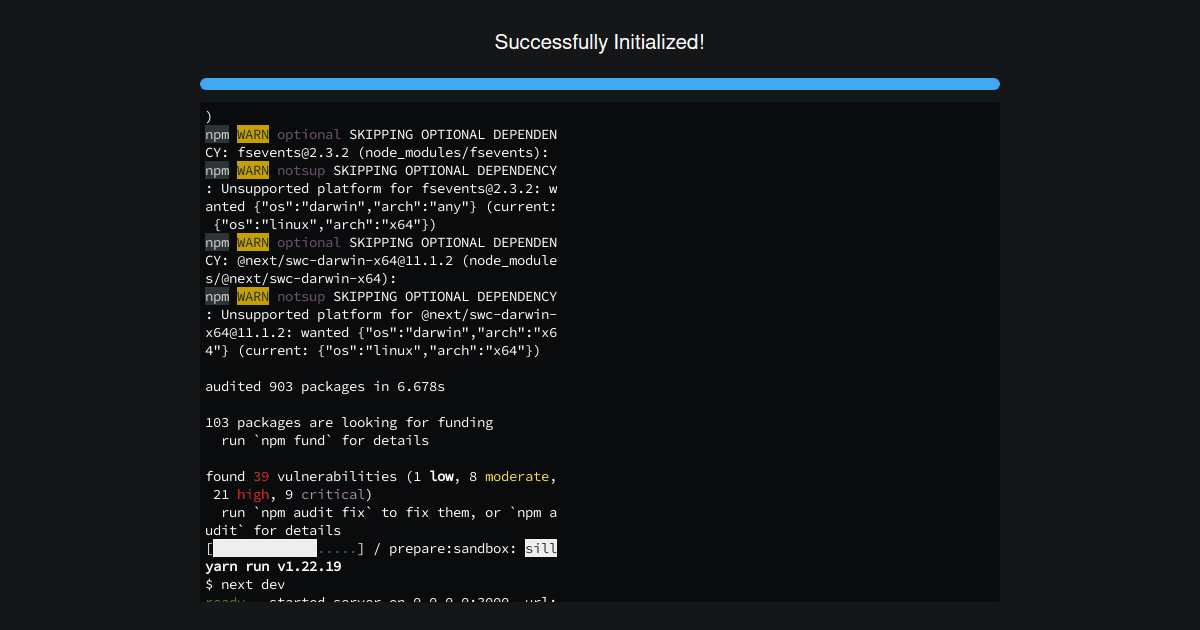The height and width of the screenshot is (630, 1200).
Task: Click the npm badge on the last warning
Action: 217,296
